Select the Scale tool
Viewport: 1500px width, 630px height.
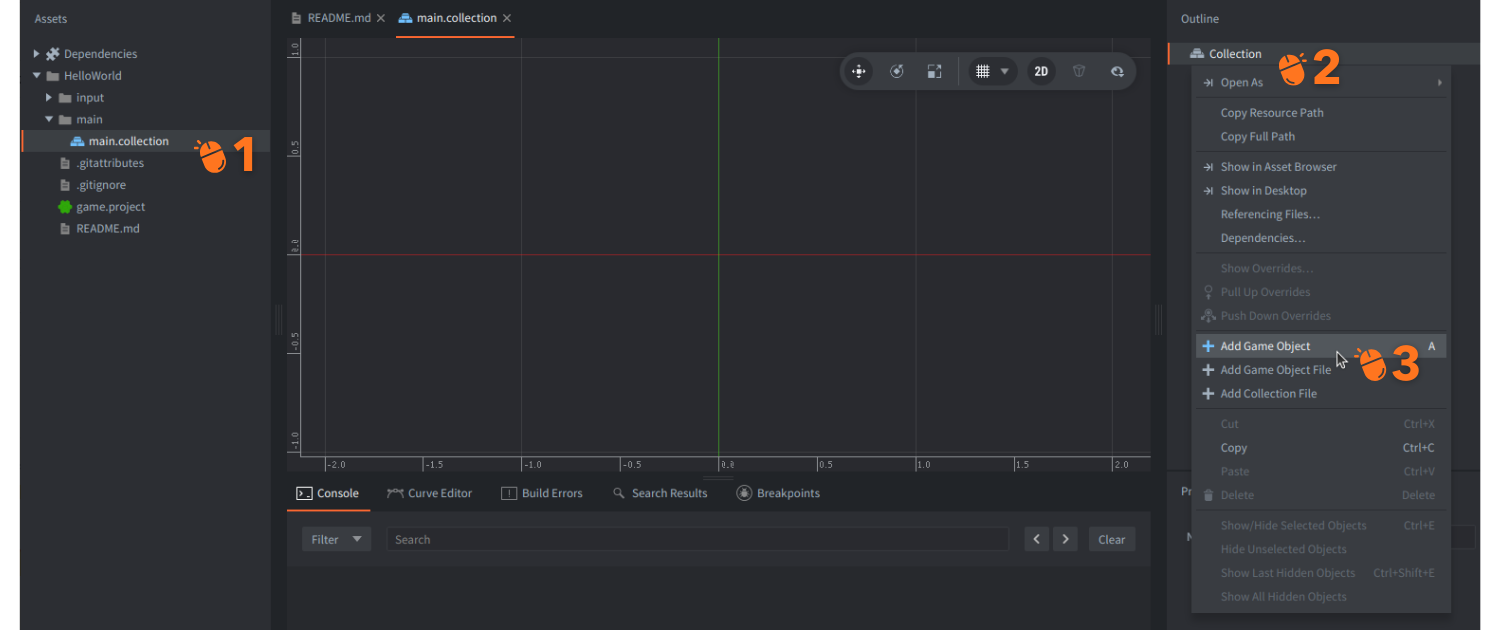[934, 71]
